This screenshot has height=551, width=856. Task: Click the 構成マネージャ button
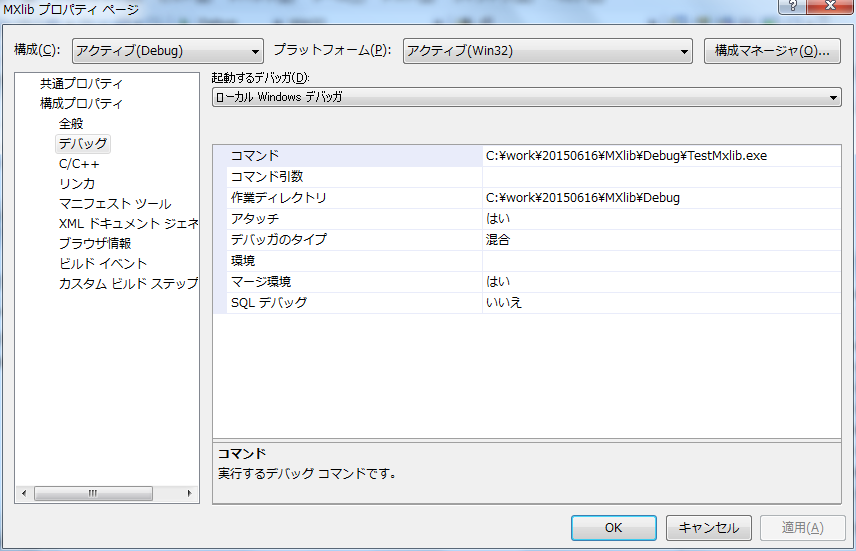pos(772,51)
